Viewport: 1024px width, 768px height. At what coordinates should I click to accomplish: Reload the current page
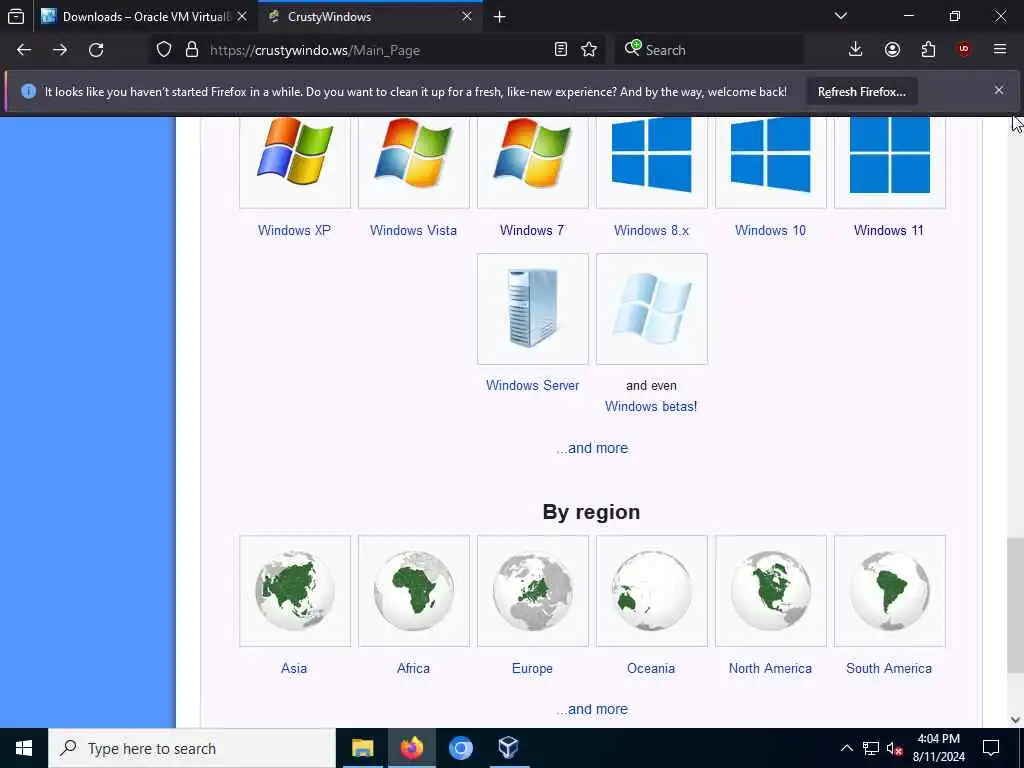96,50
